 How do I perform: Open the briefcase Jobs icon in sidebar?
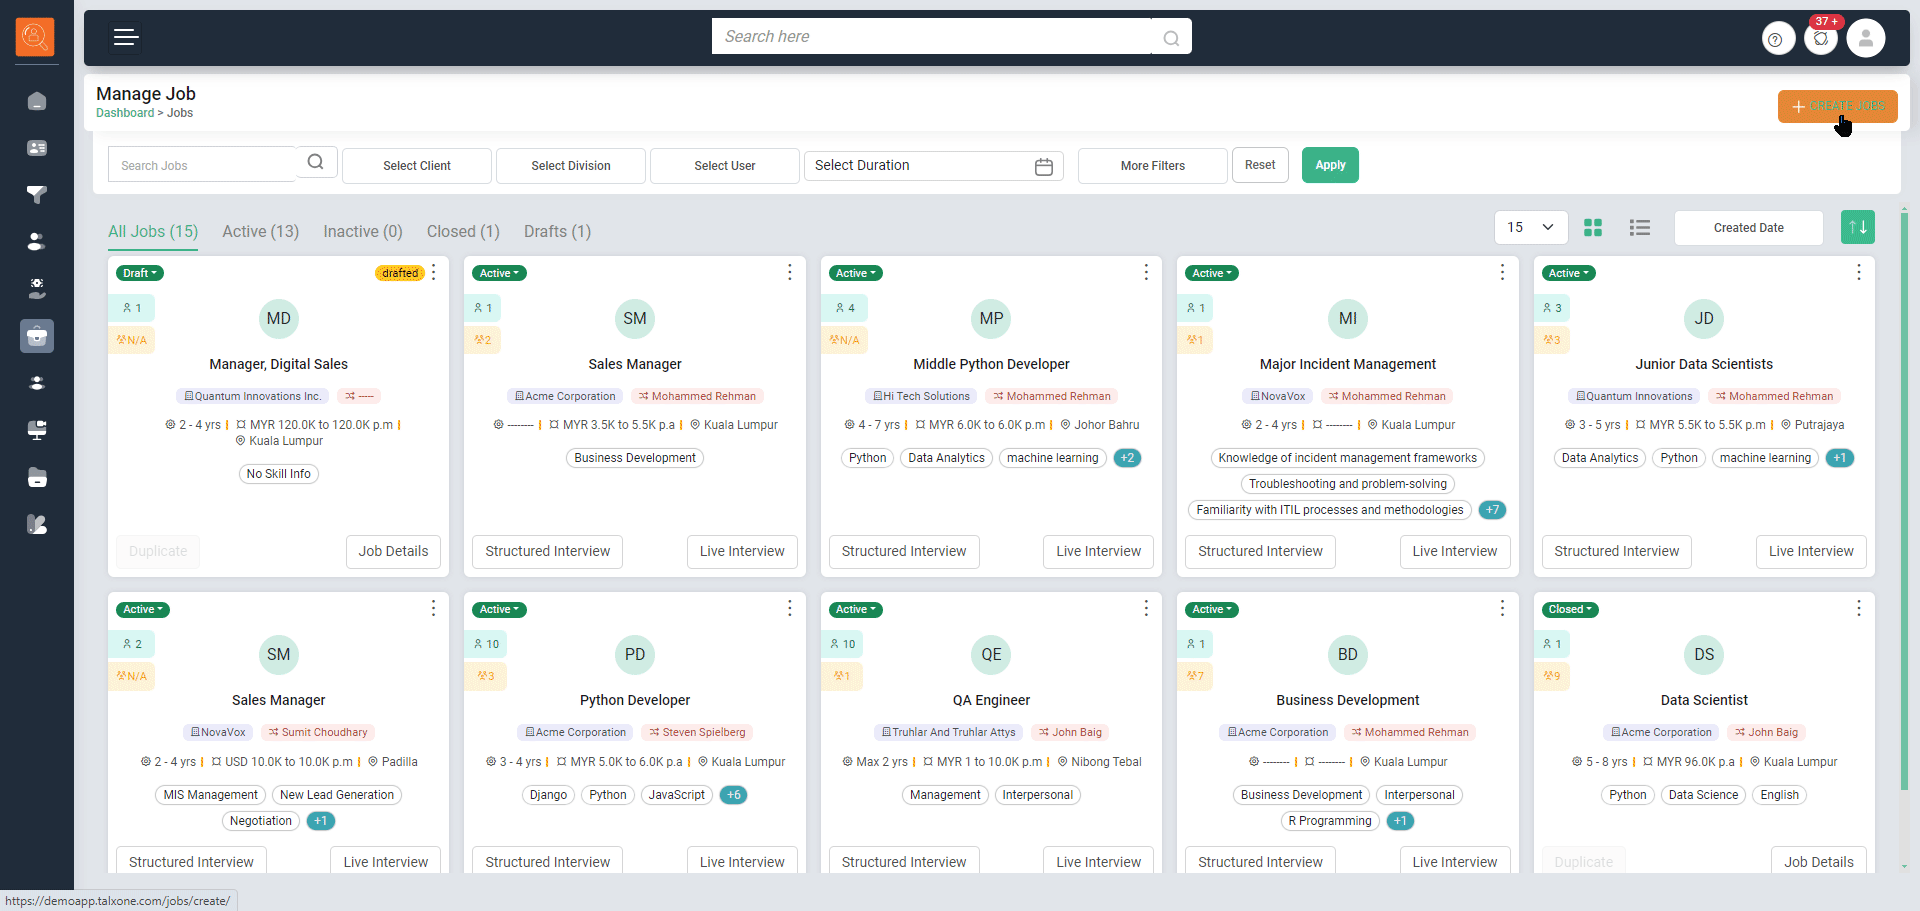pos(37,336)
